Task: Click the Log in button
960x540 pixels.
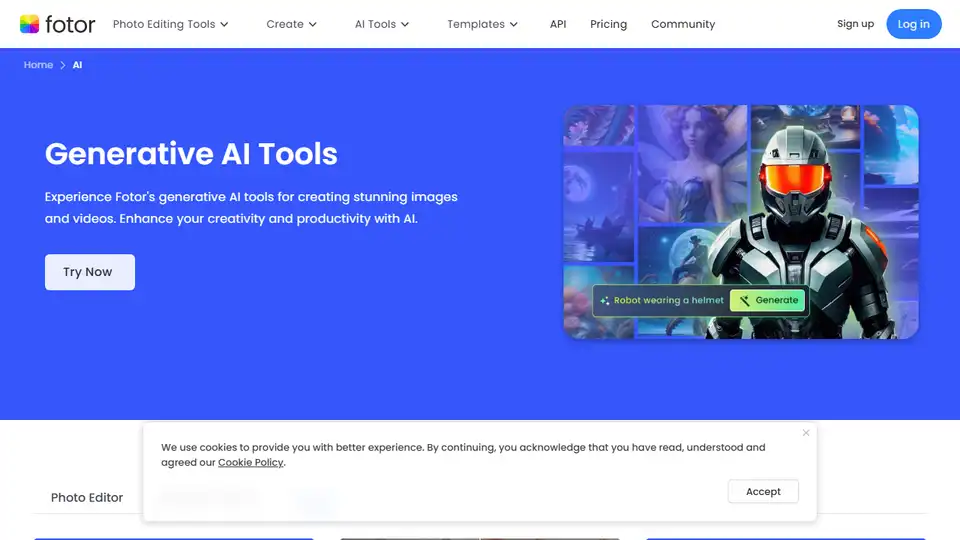Action: [x=913, y=24]
